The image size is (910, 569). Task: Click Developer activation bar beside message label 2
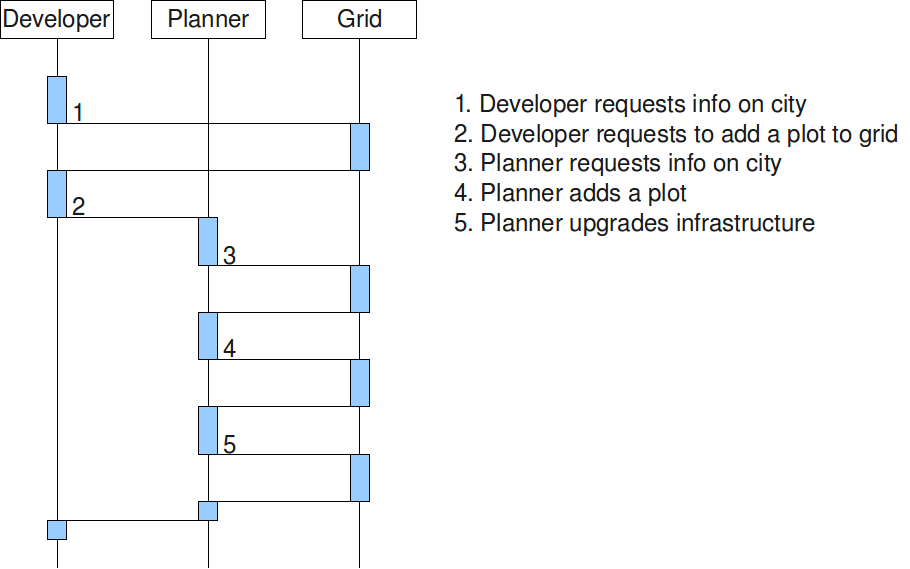tap(57, 193)
